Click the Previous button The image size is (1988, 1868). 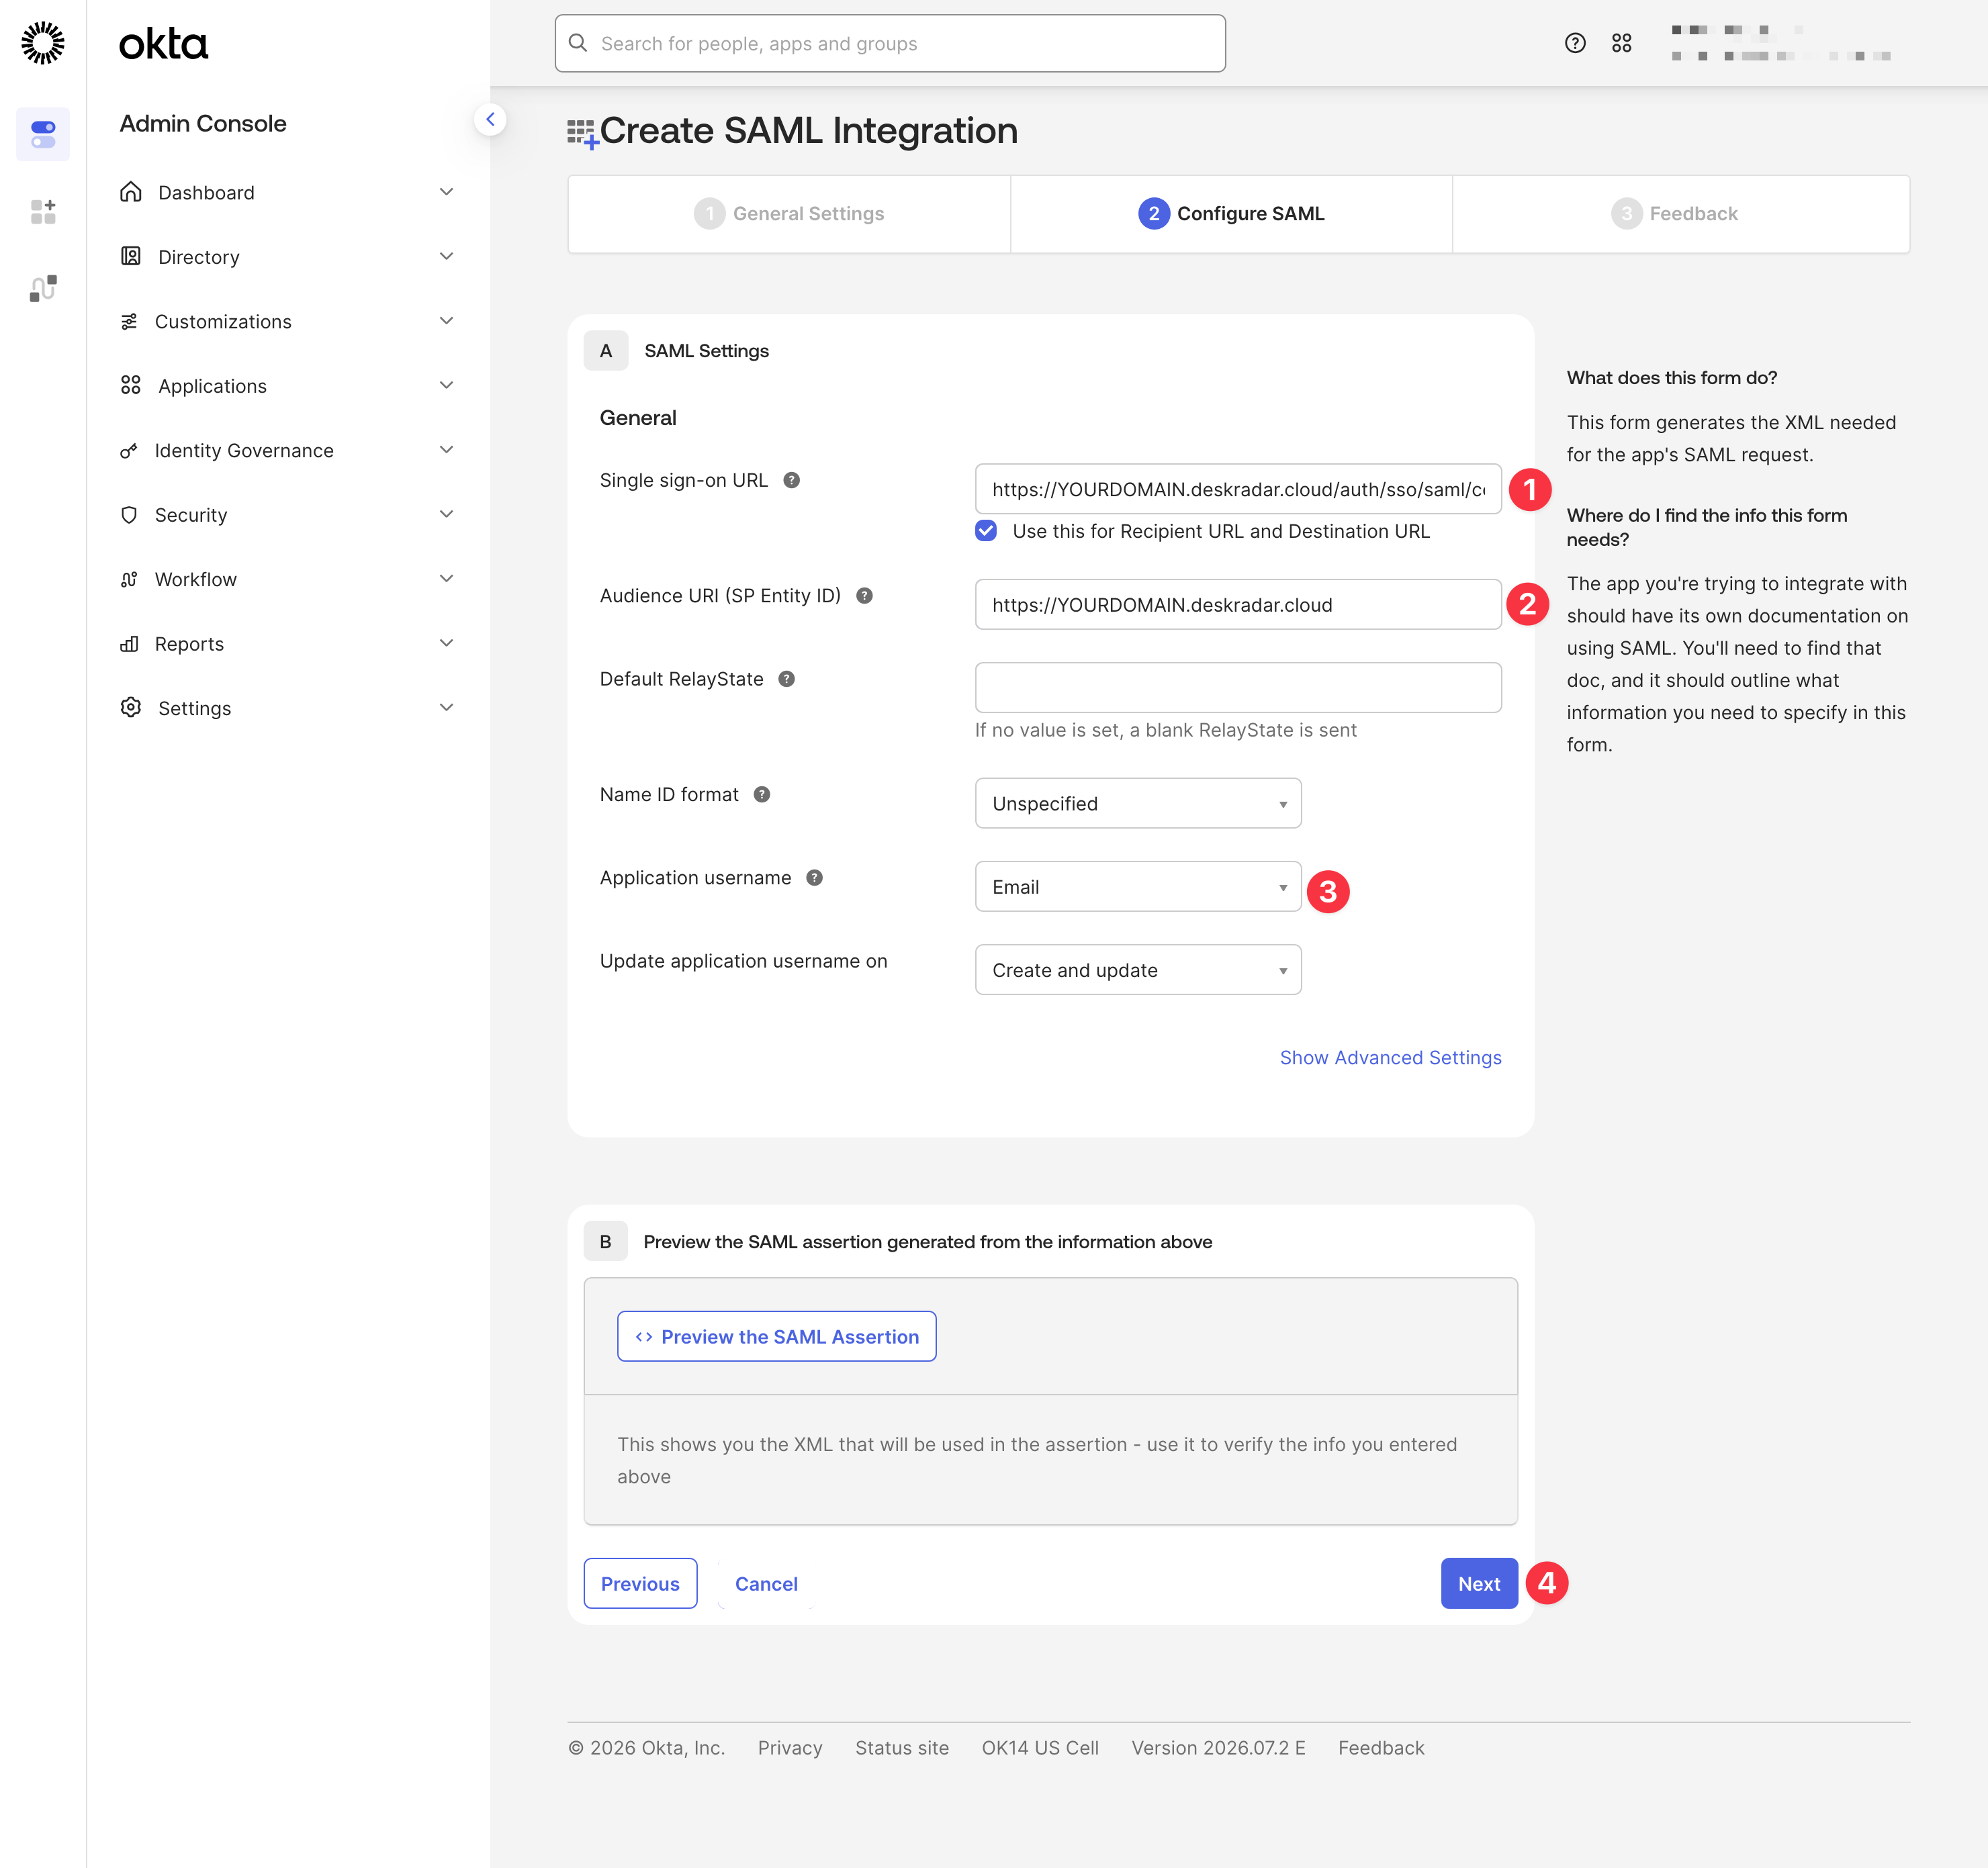(640, 1583)
